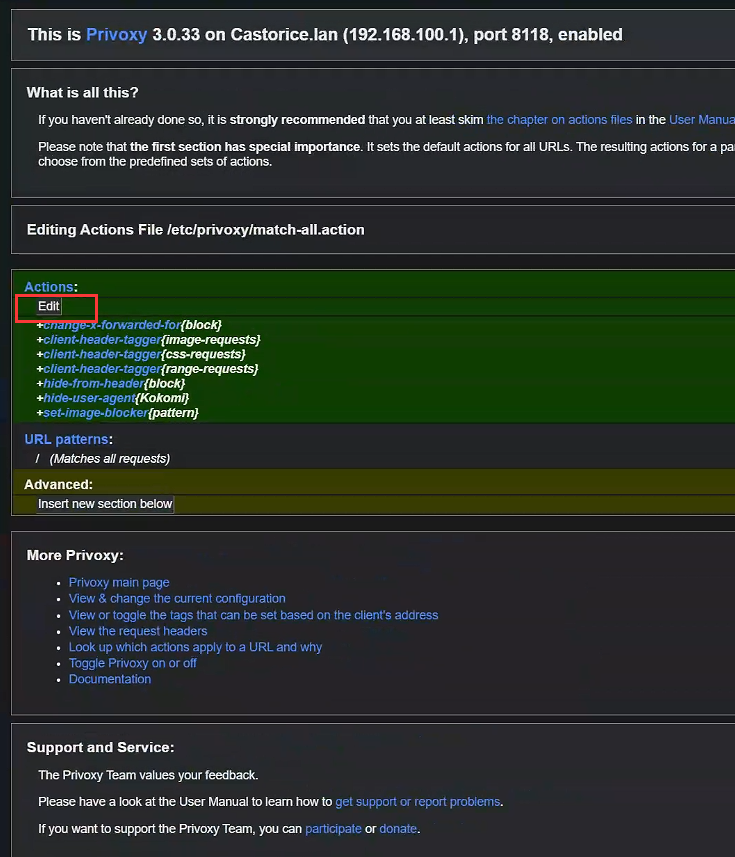This screenshot has width=735, height=857.
Task: Select client-header-tagger with css-requests parameter
Action: pos(101,354)
